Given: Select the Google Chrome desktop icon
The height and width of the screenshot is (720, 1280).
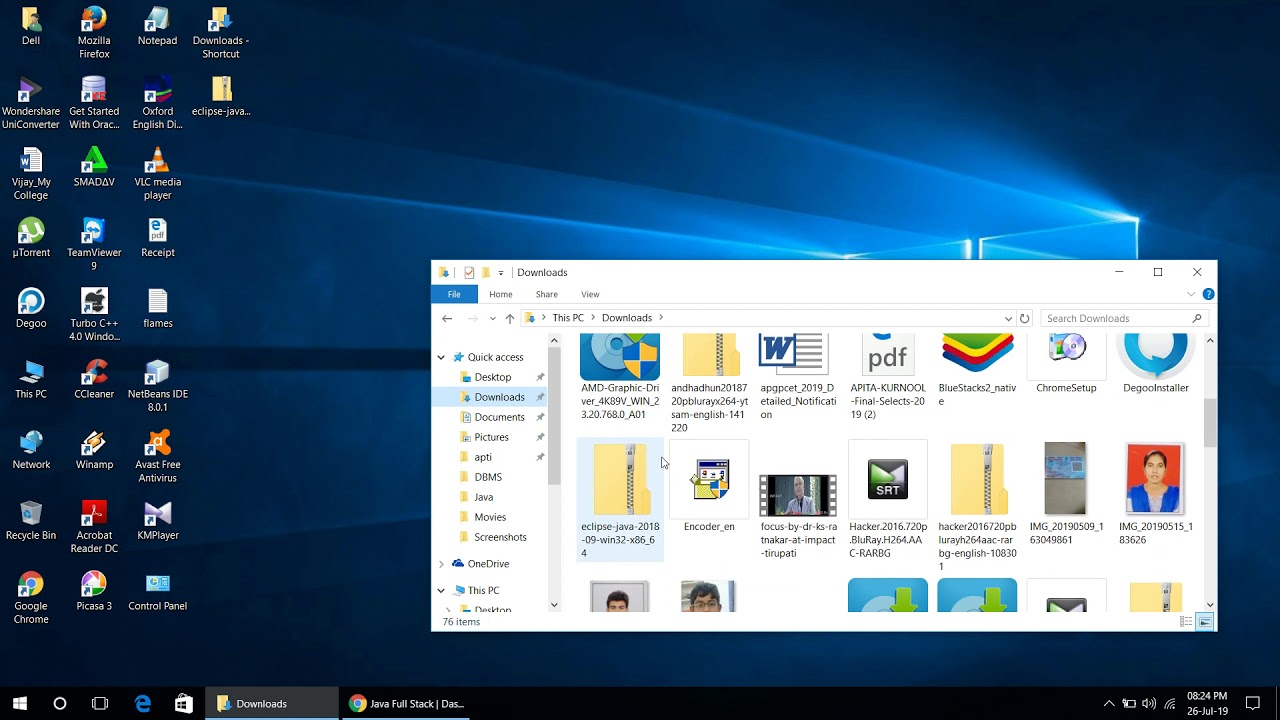Looking at the screenshot, I should 31,598.
